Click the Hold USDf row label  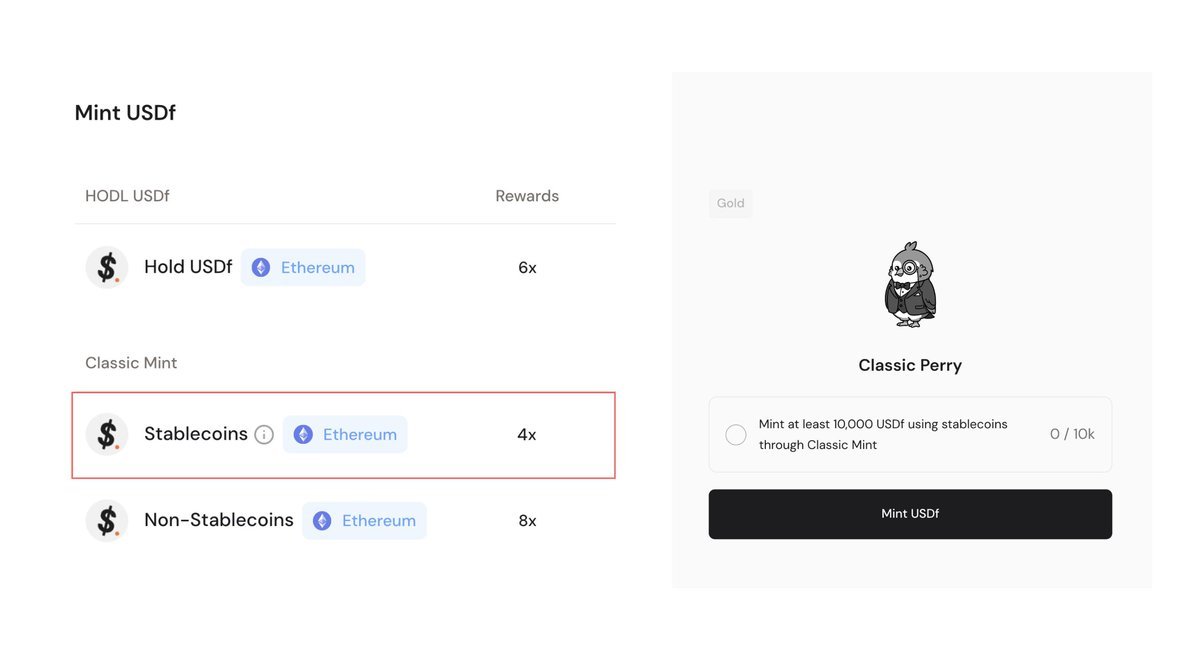[x=188, y=268]
